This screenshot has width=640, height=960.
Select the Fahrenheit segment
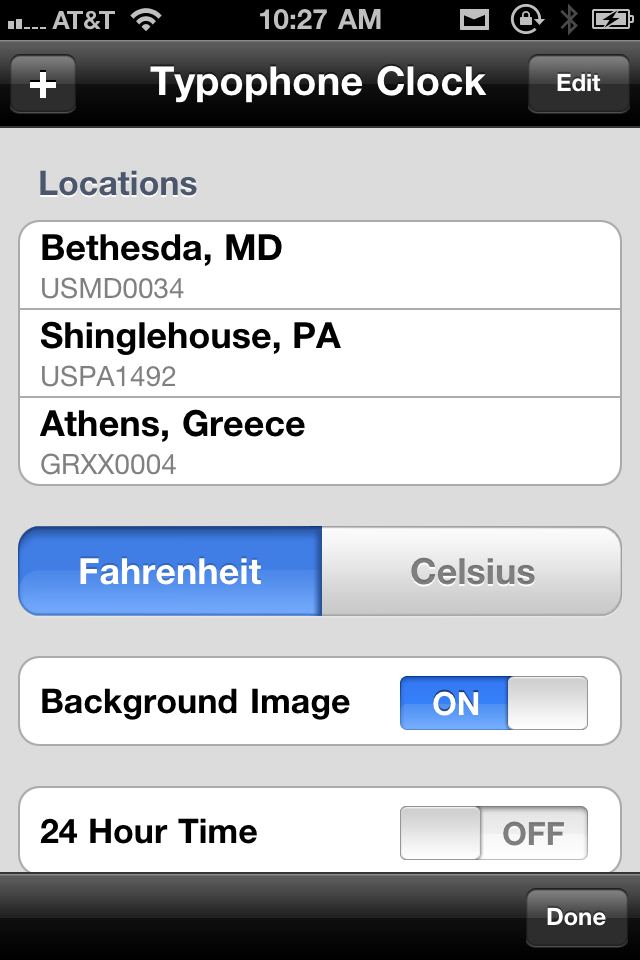point(170,571)
